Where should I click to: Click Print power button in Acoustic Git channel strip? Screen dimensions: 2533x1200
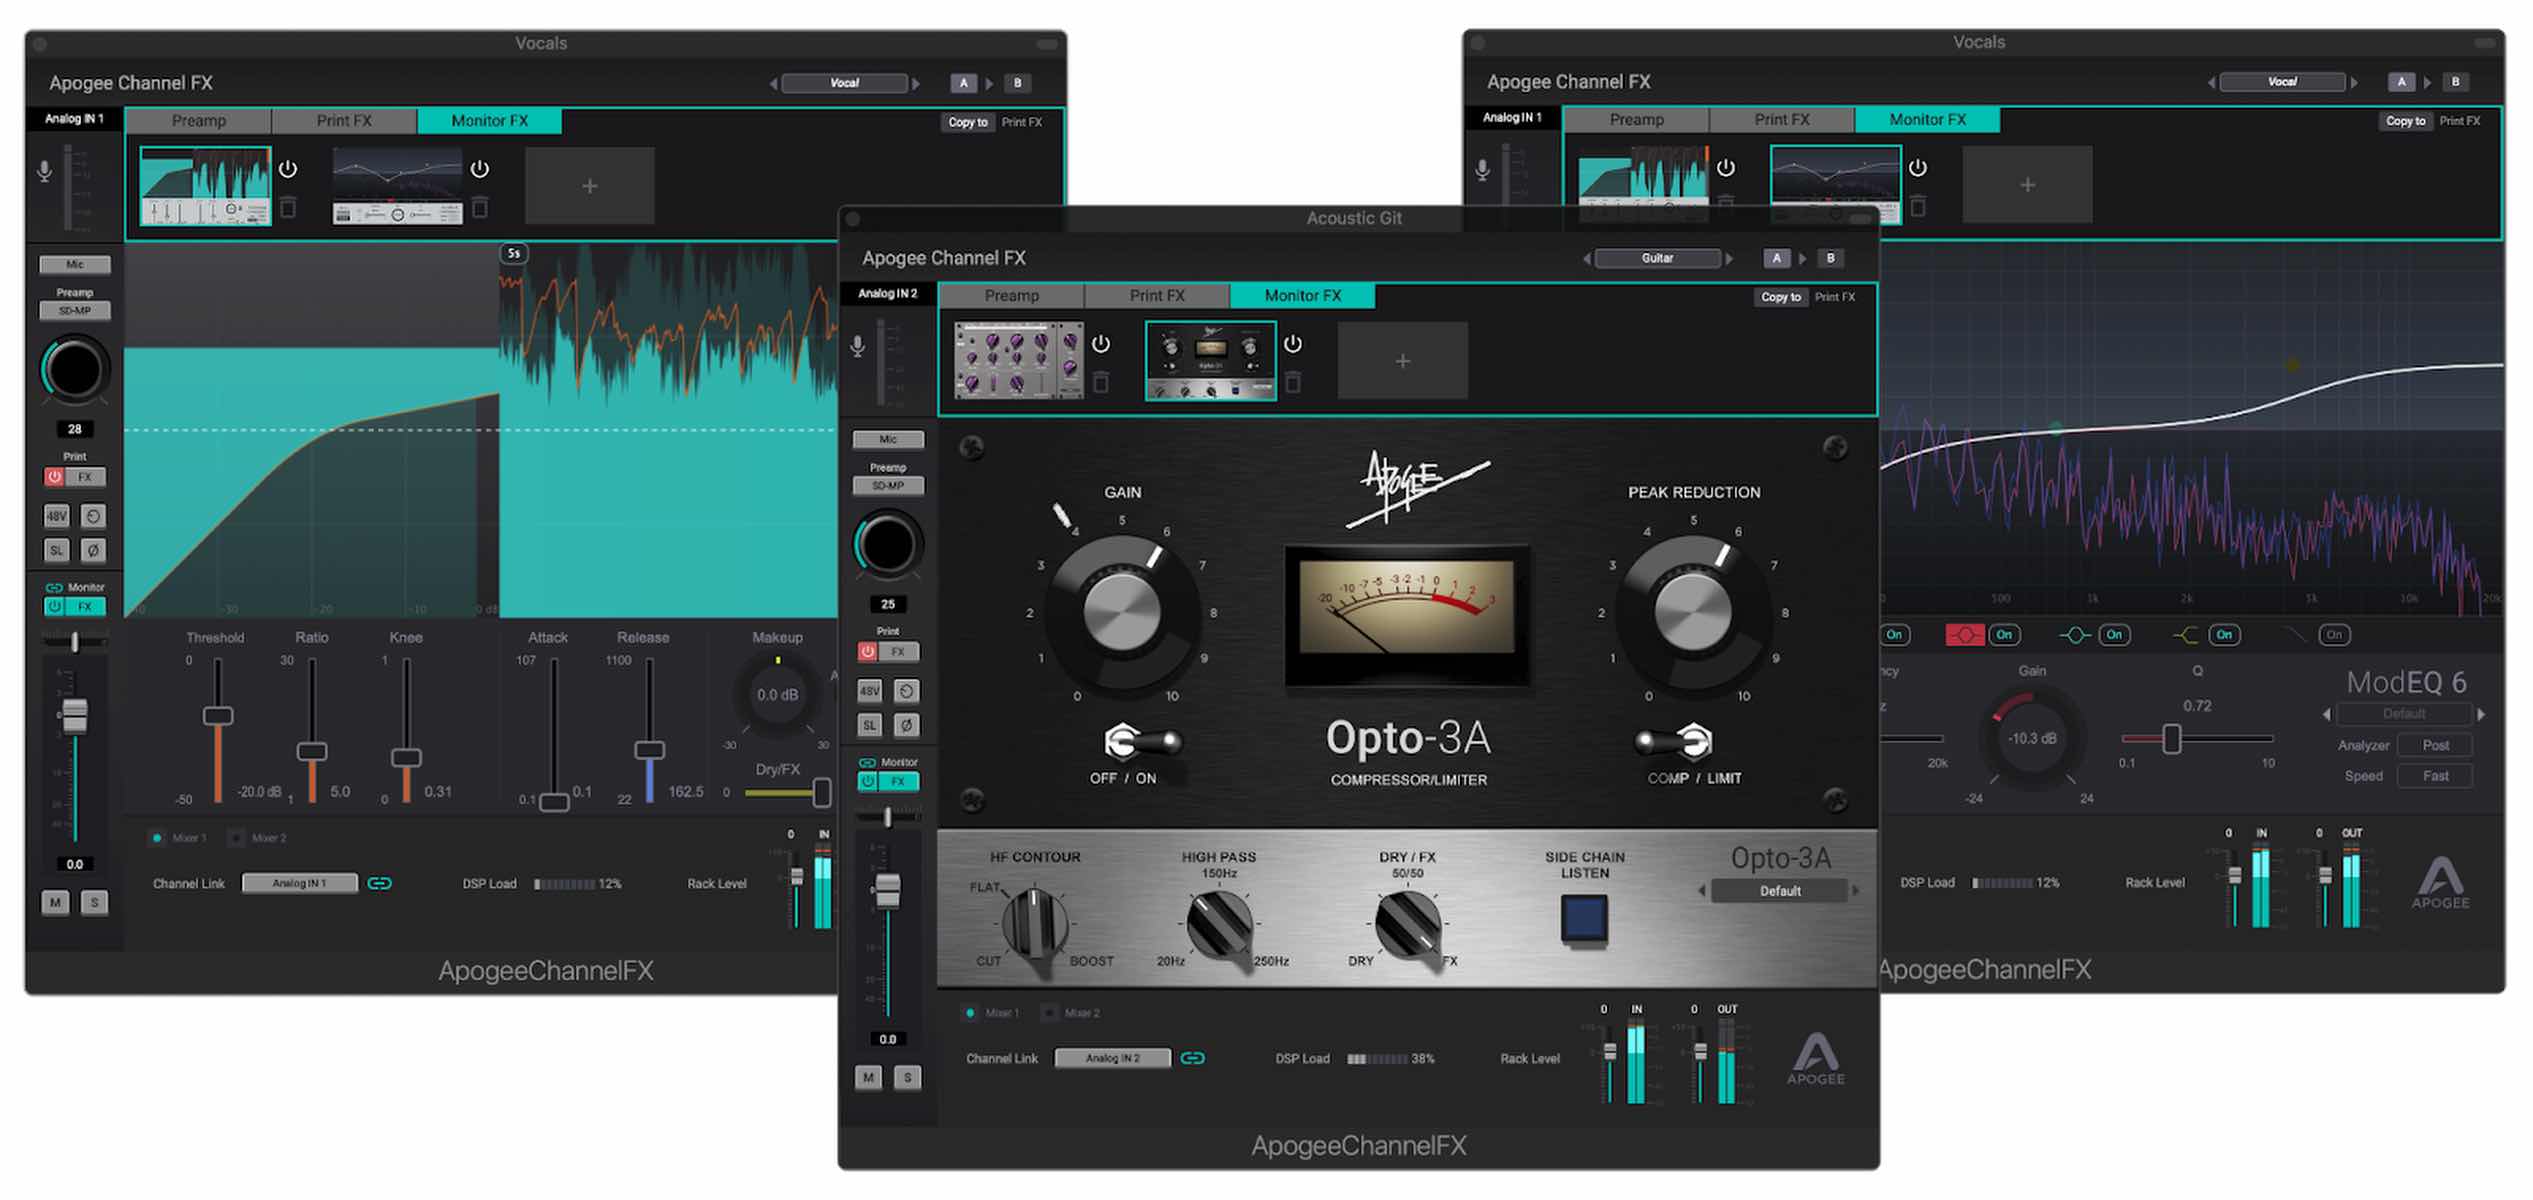pos(868,652)
